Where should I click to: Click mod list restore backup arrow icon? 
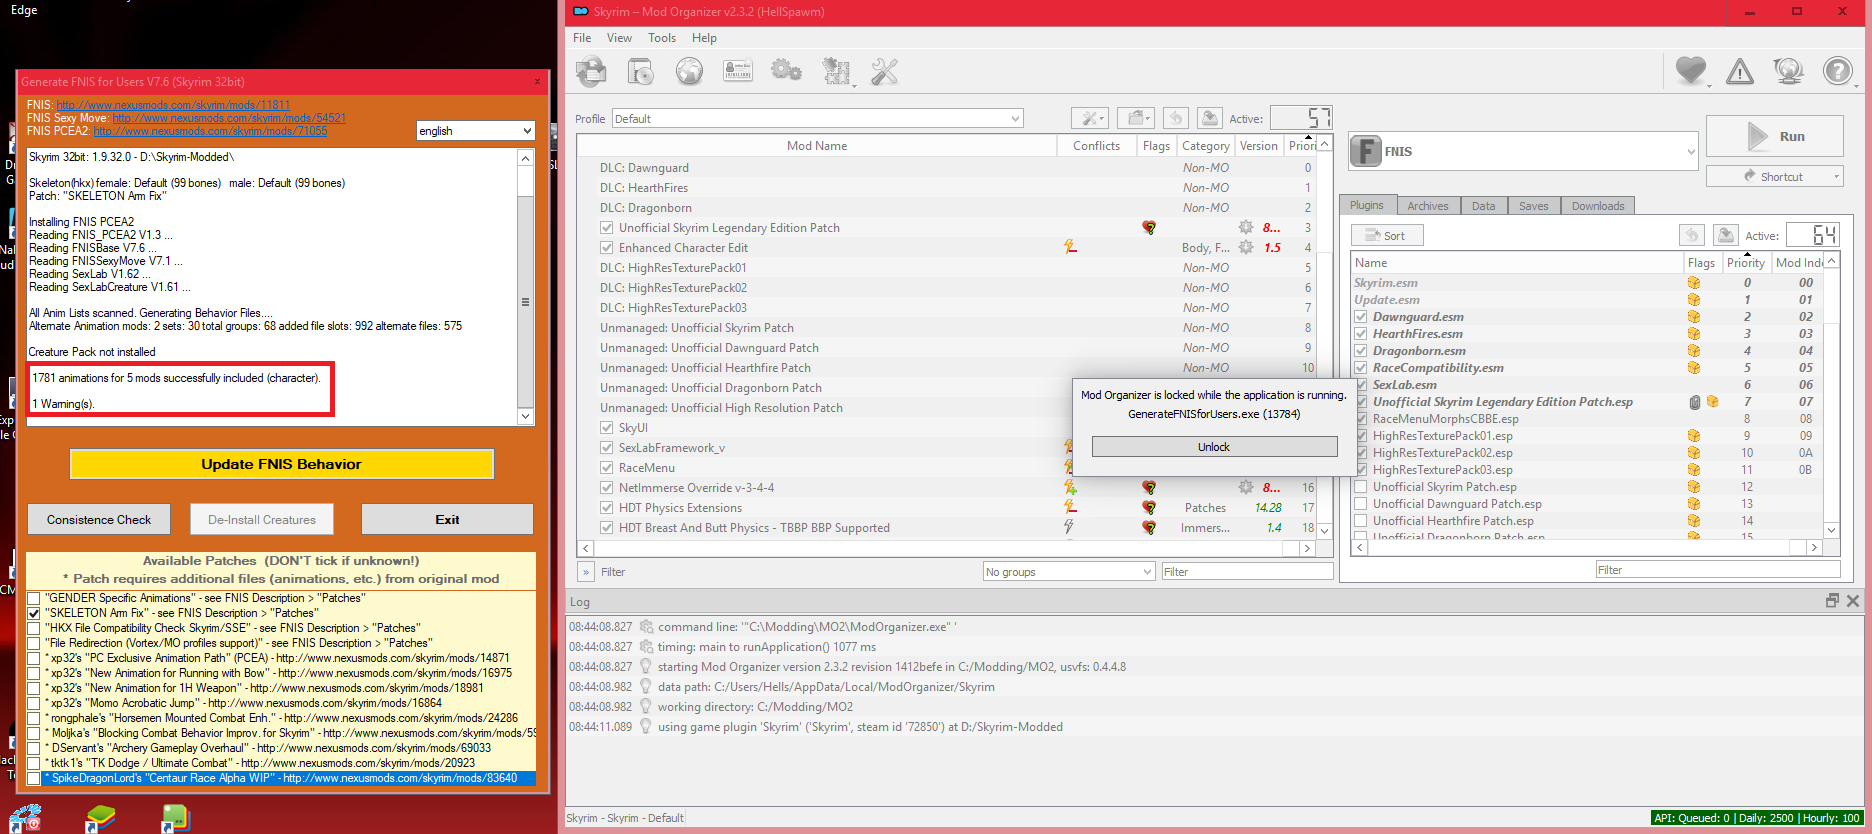tap(1176, 118)
